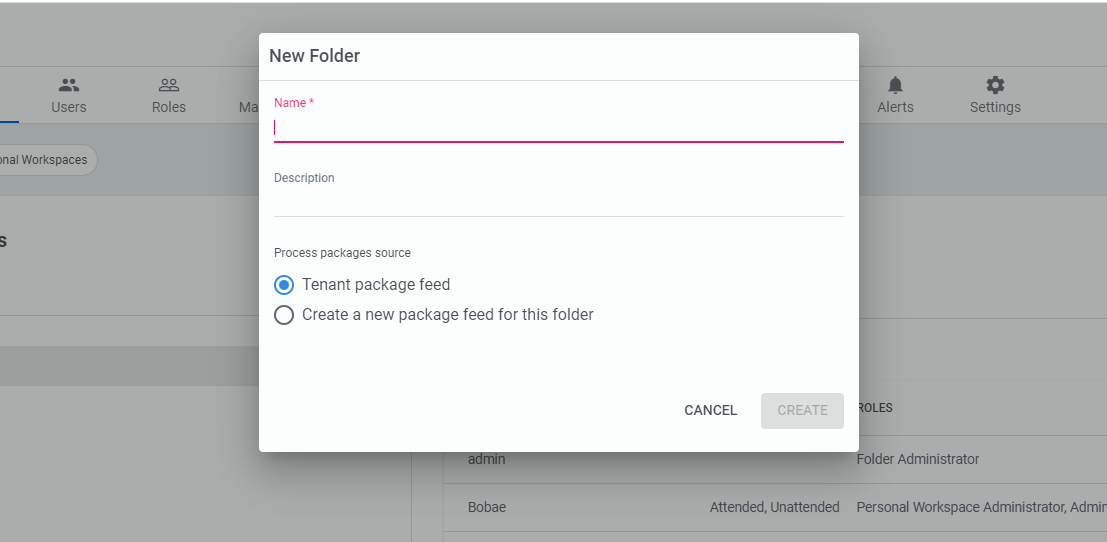Click the Users people icon
The image size is (1107, 542).
point(69,85)
